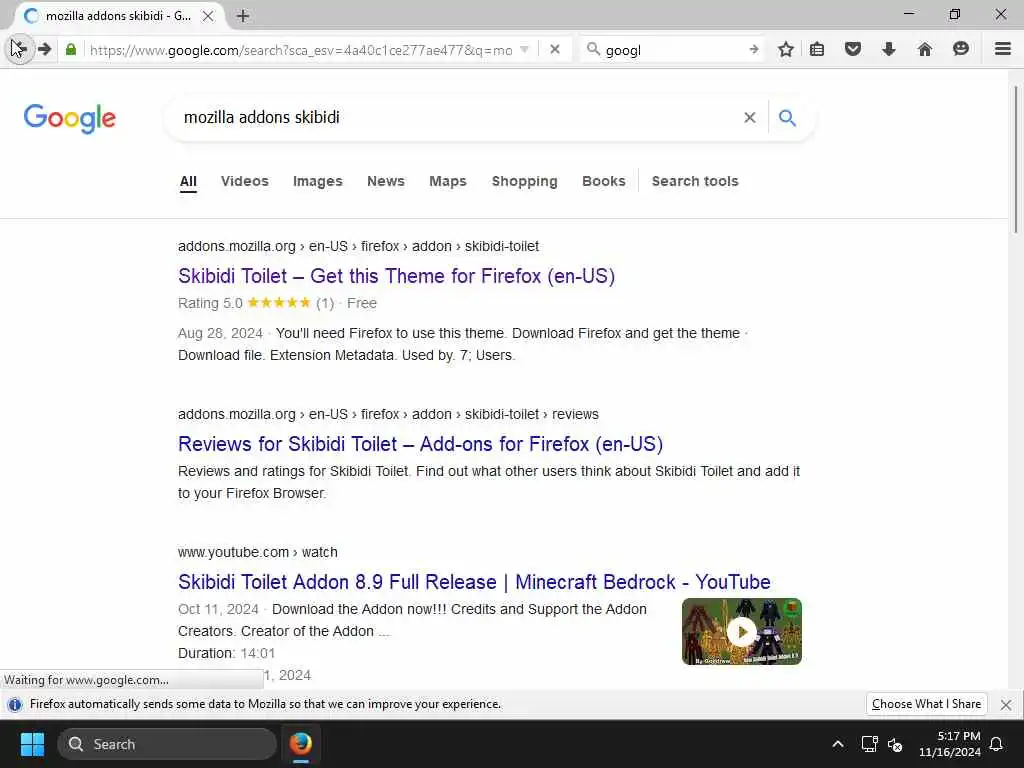Click the 'www.youtube.com › watch' breadcrumb
The height and width of the screenshot is (768, 1024).
tap(257, 552)
